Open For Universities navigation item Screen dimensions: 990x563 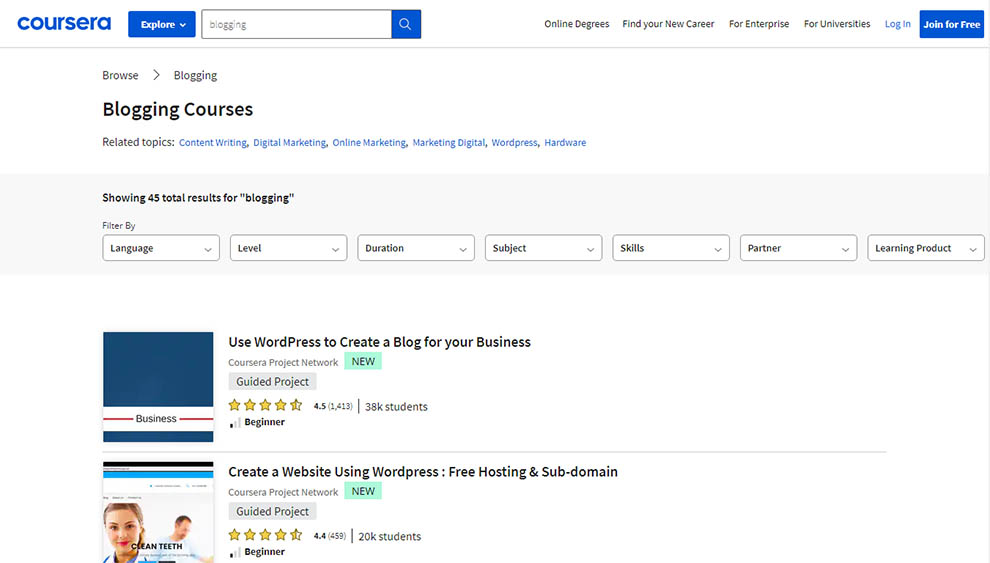[x=837, y=24]
